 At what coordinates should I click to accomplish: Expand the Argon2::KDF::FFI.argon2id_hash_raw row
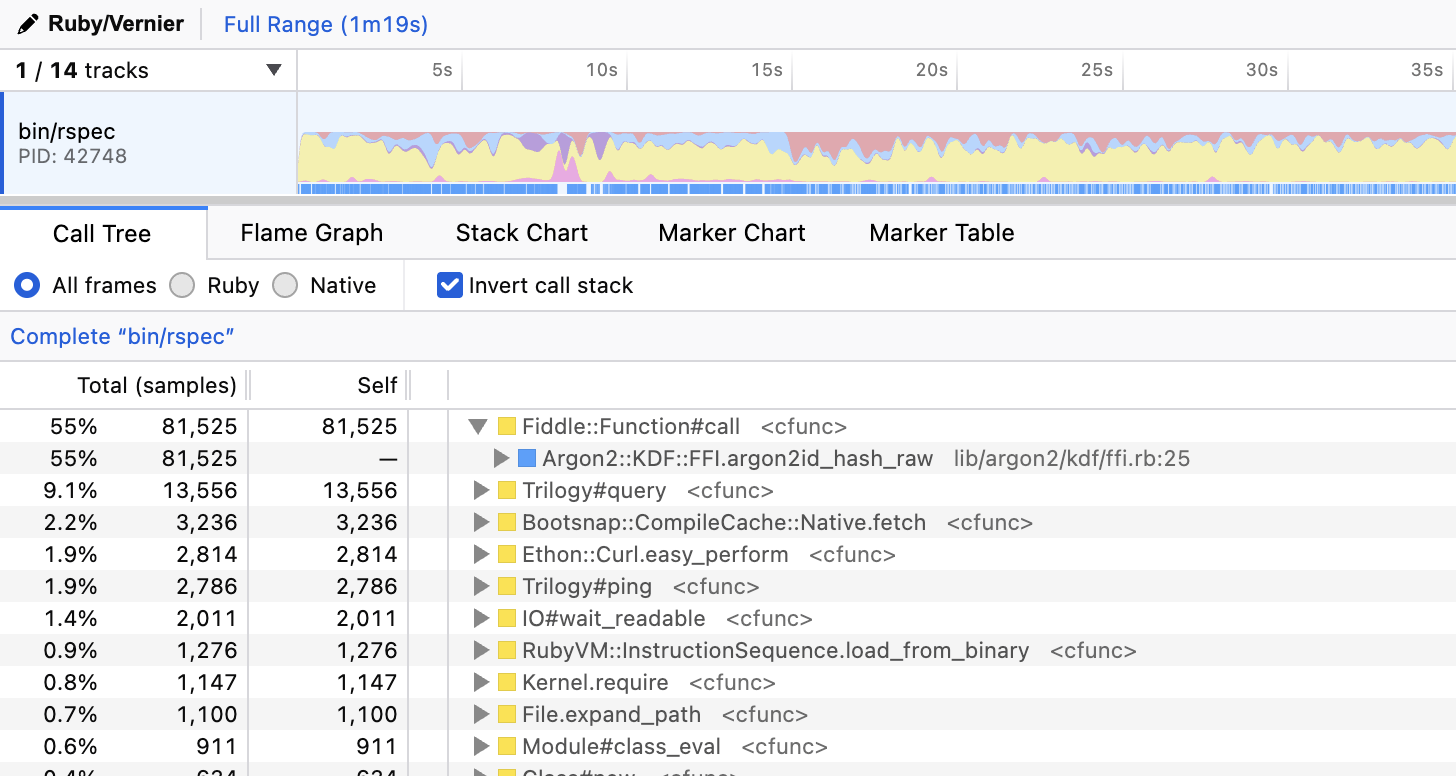click(501, 459)
